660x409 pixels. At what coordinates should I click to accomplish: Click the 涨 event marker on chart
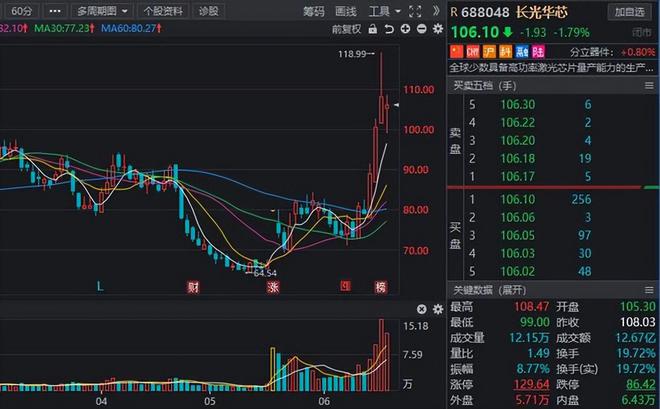click(x=273, y=287)
